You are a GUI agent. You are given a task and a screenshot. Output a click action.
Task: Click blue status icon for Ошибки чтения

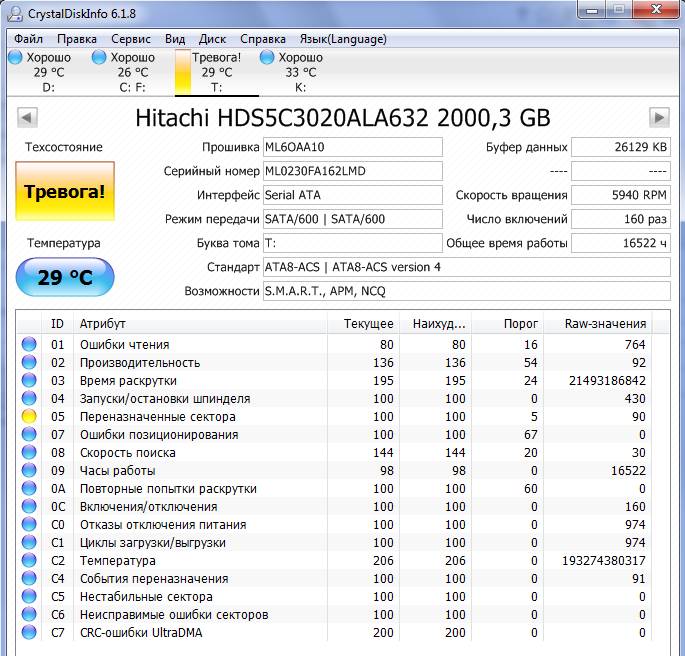coord(29,344)
